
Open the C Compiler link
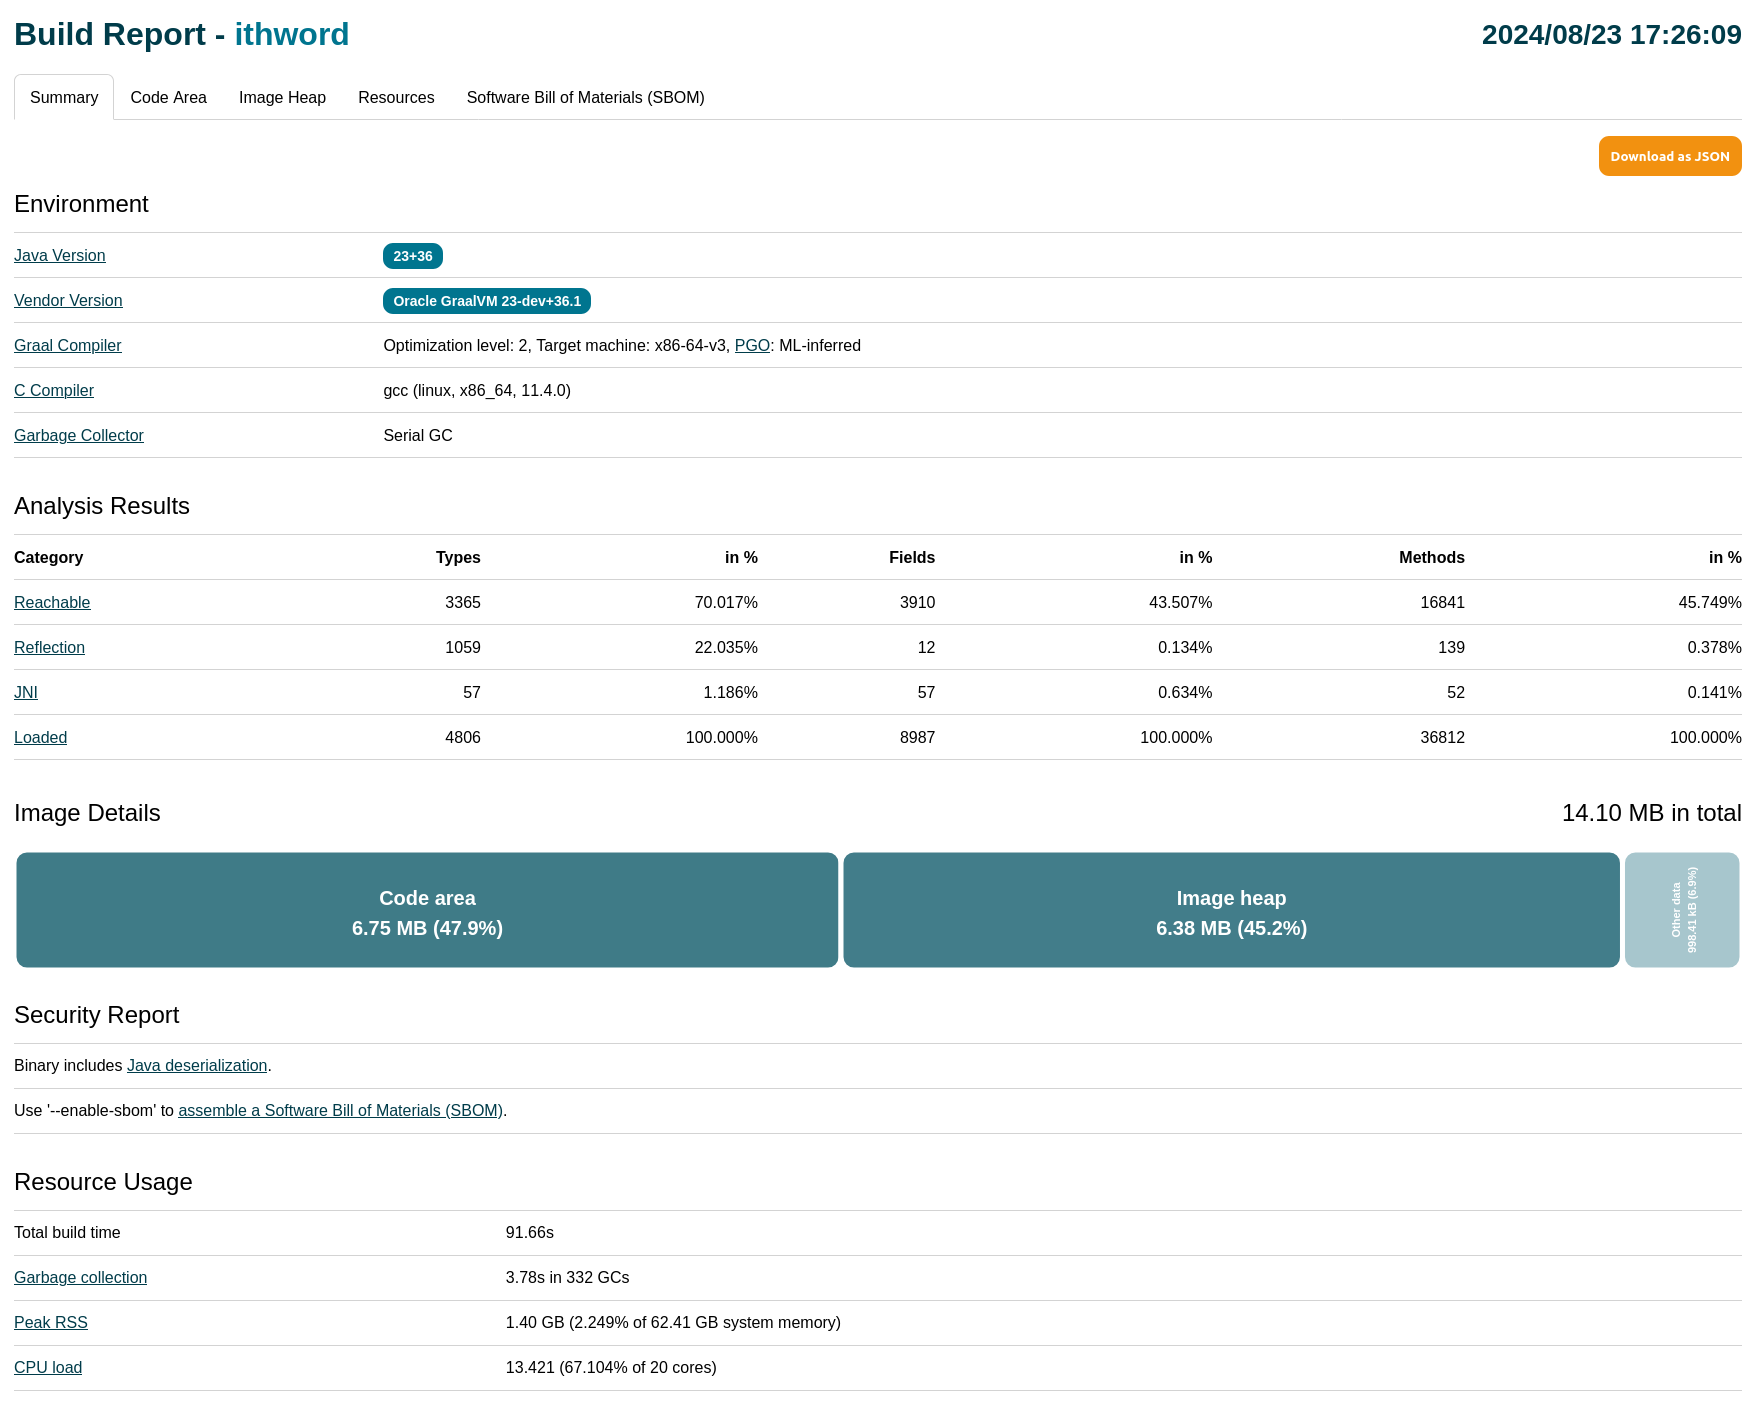coord(54,391)
